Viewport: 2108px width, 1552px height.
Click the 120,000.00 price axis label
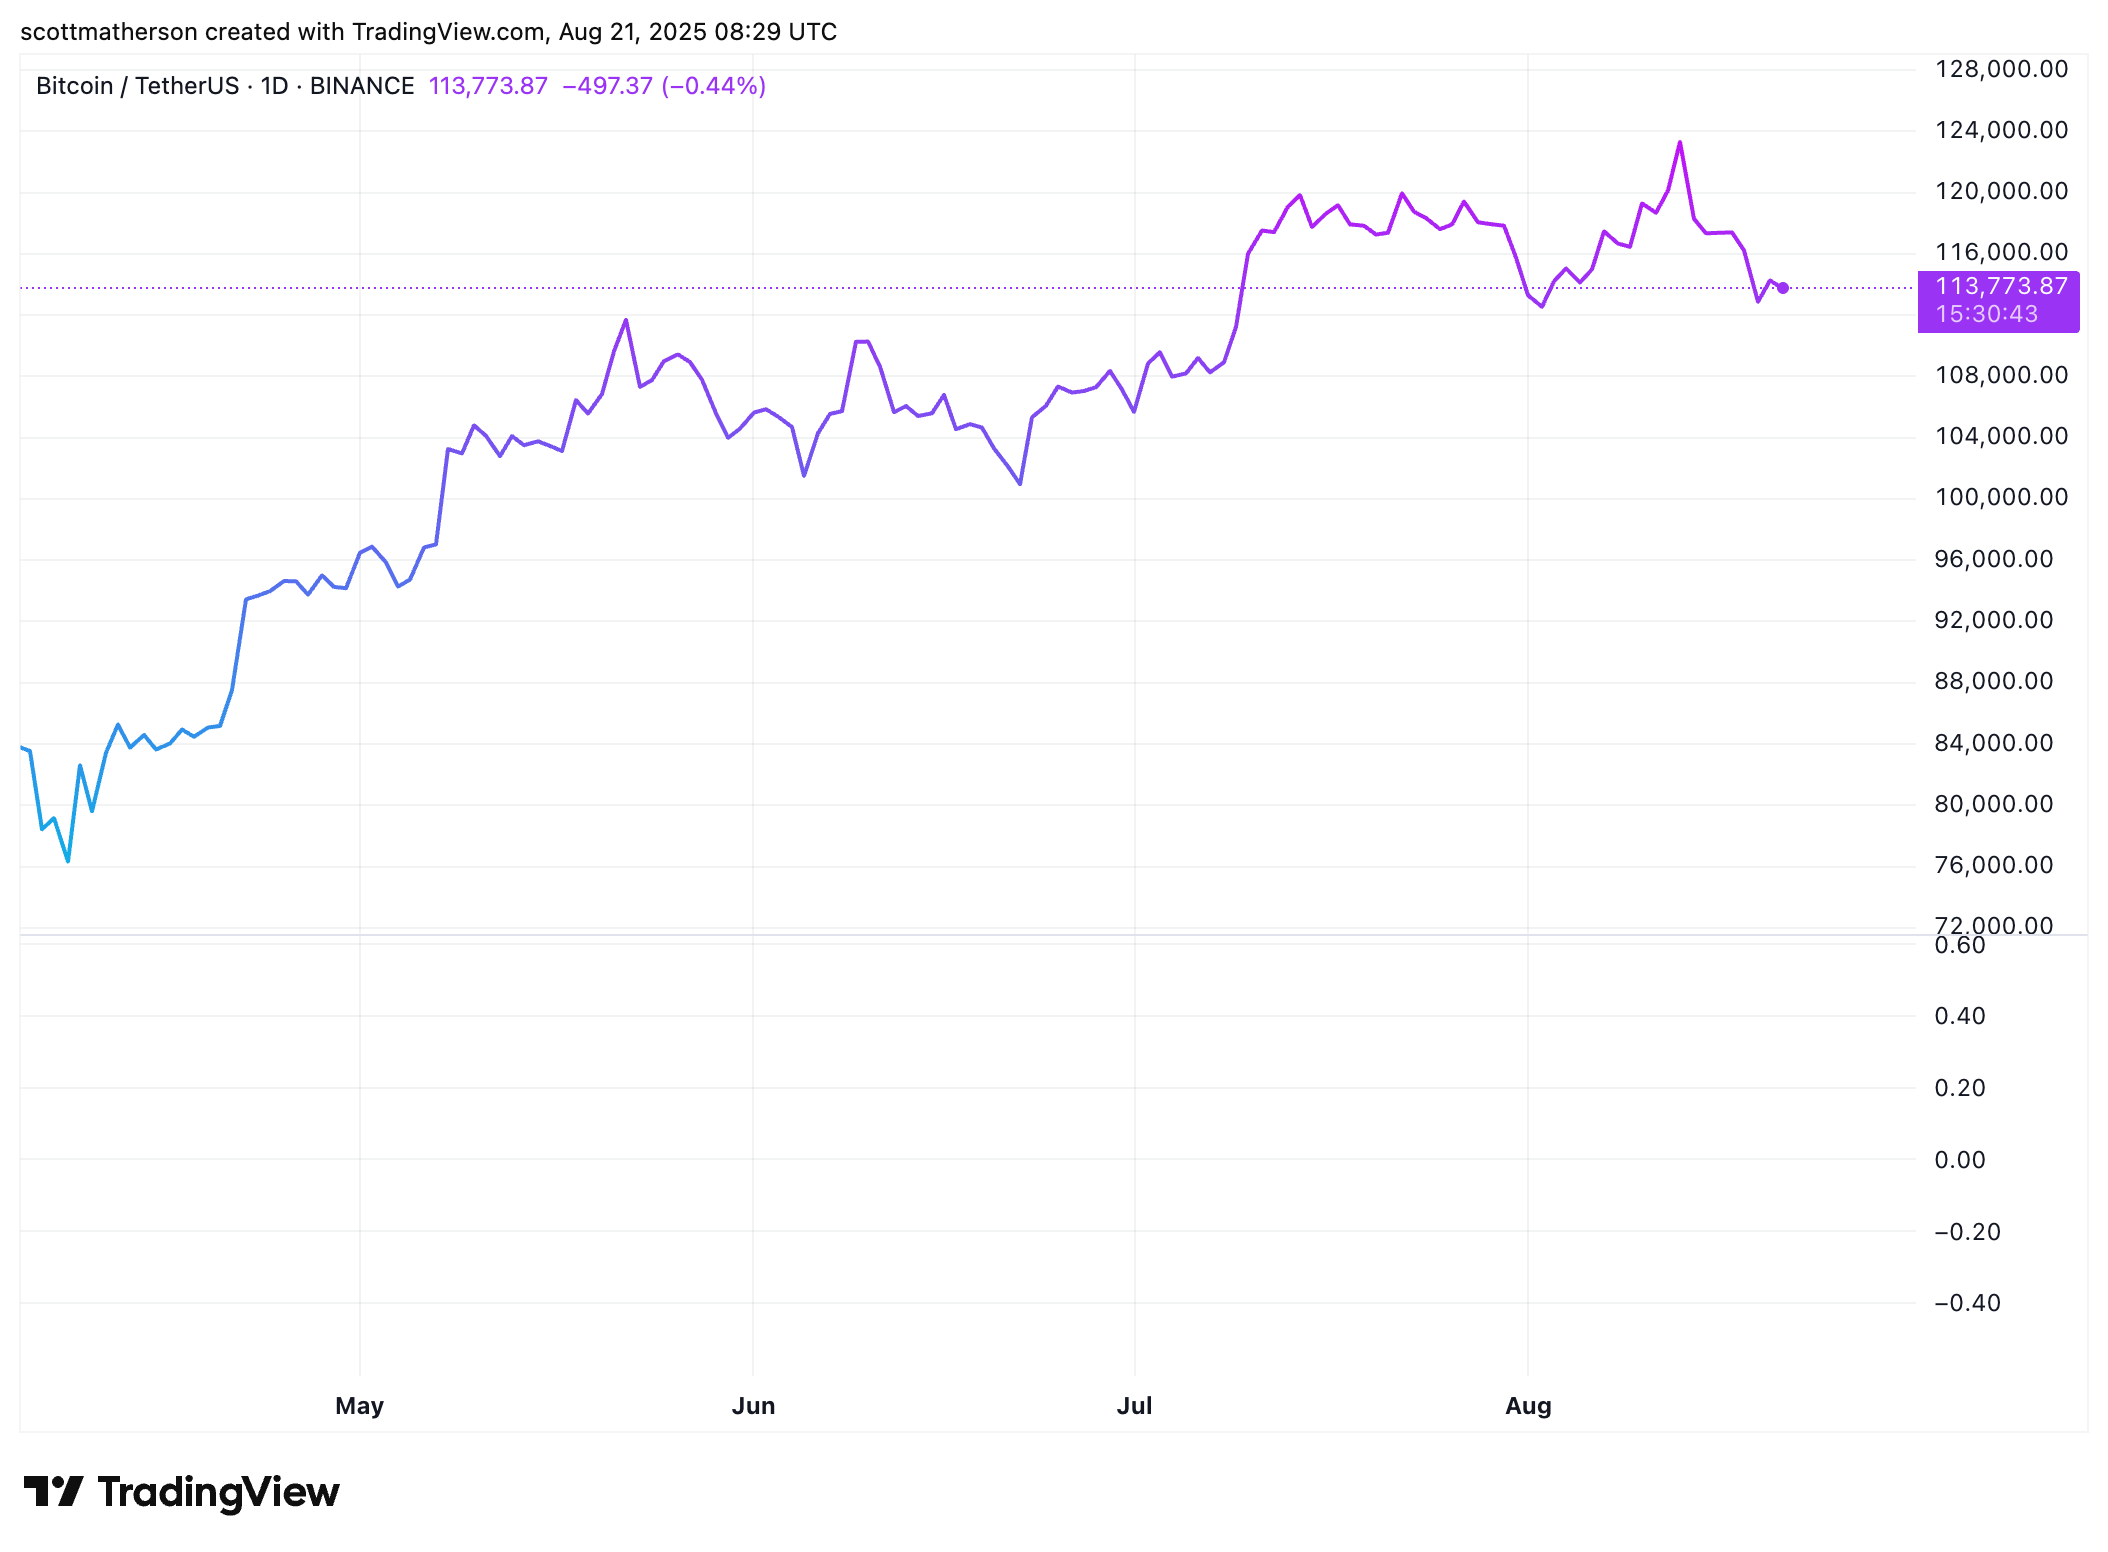2001,191
